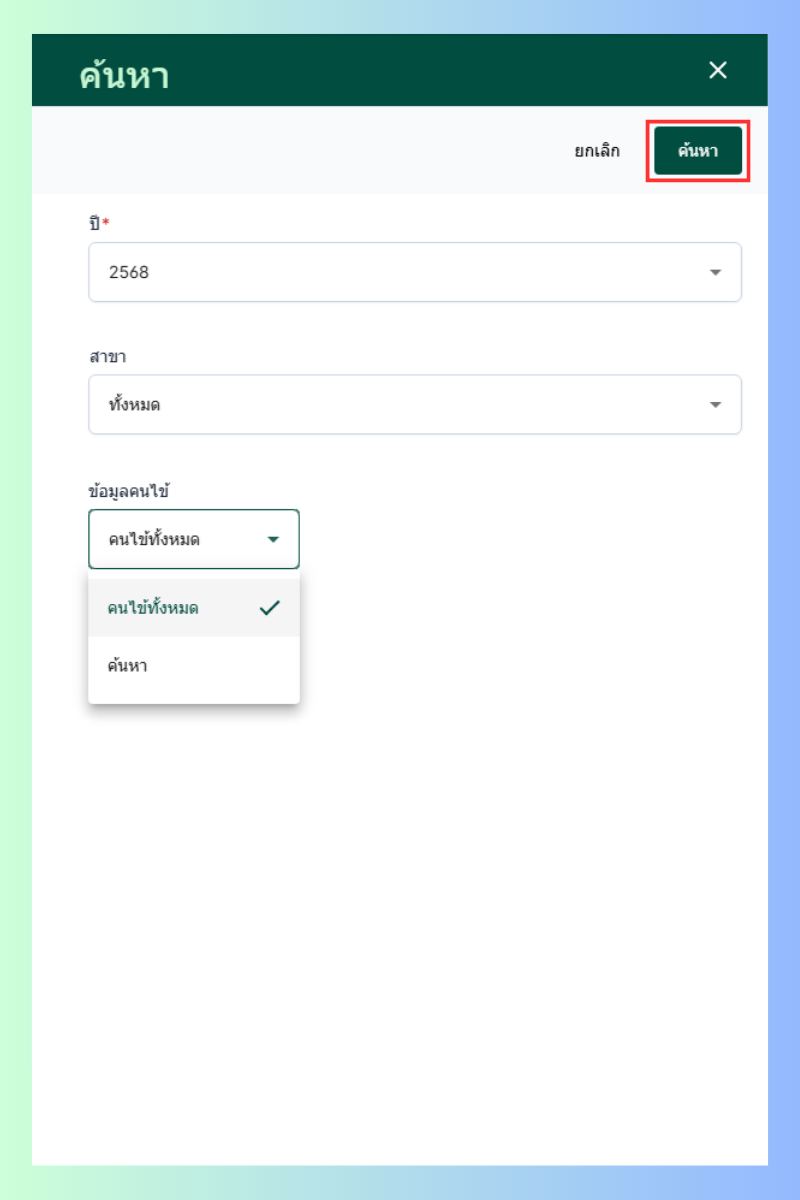This screenshot has width=800, height=1200.
Task: Click the สาขา field label
Action: [105, 355]
